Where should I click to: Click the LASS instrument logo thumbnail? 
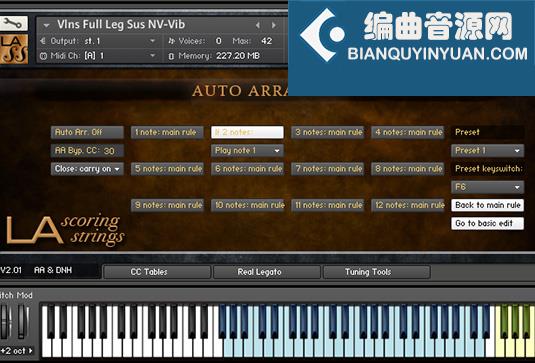pos(14,49)
